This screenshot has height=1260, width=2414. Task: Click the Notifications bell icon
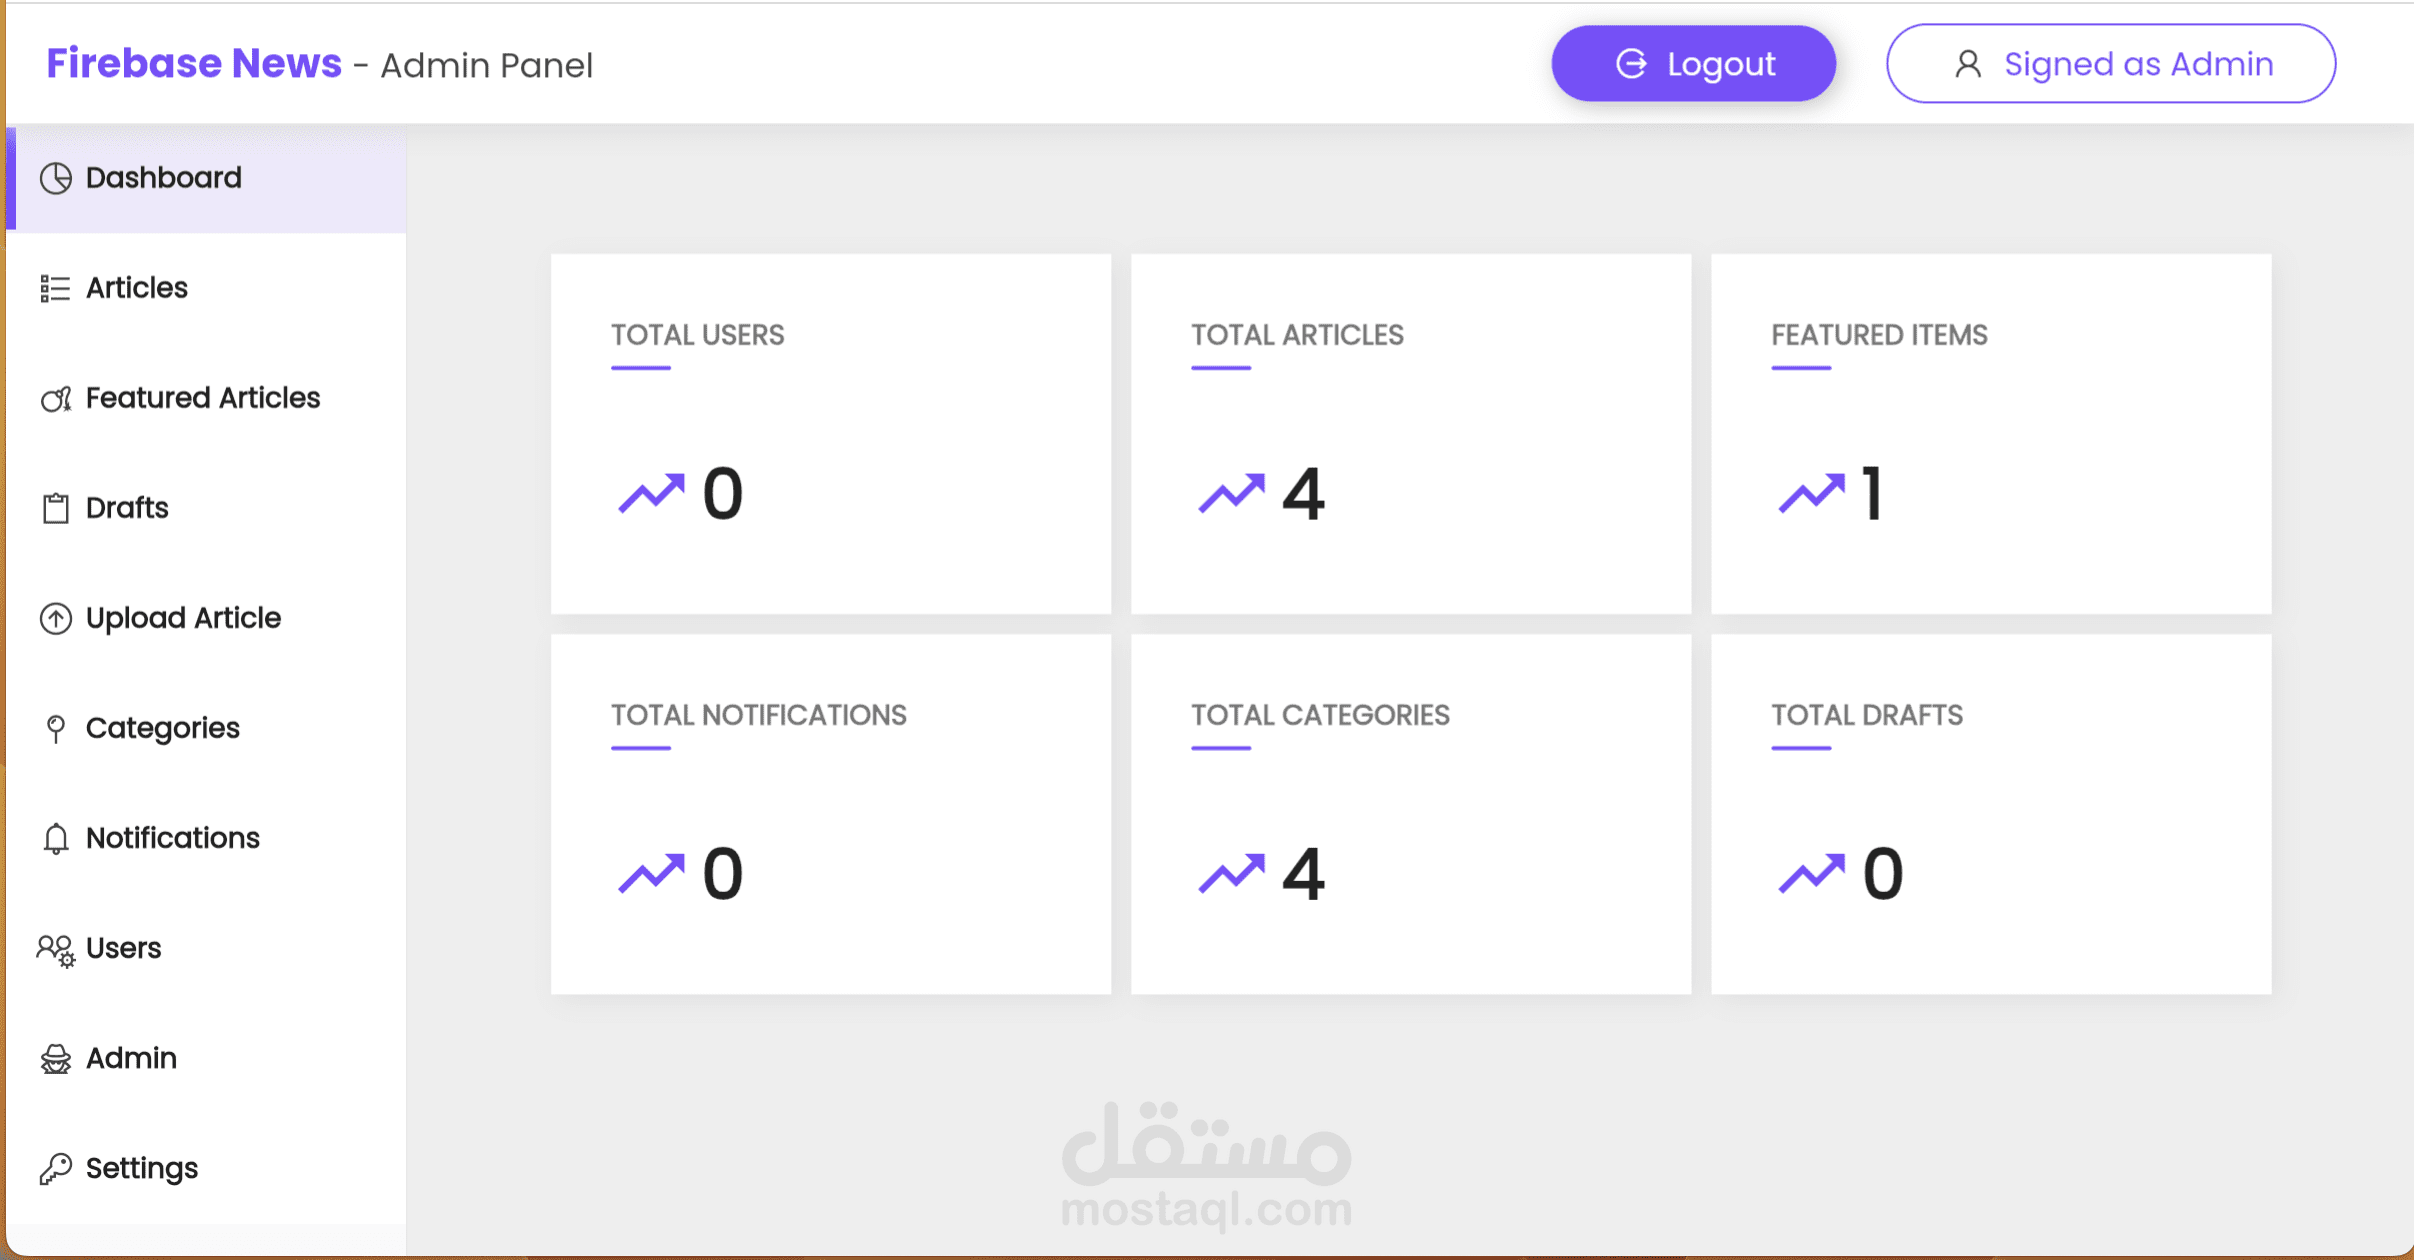(x=56, y=838)
